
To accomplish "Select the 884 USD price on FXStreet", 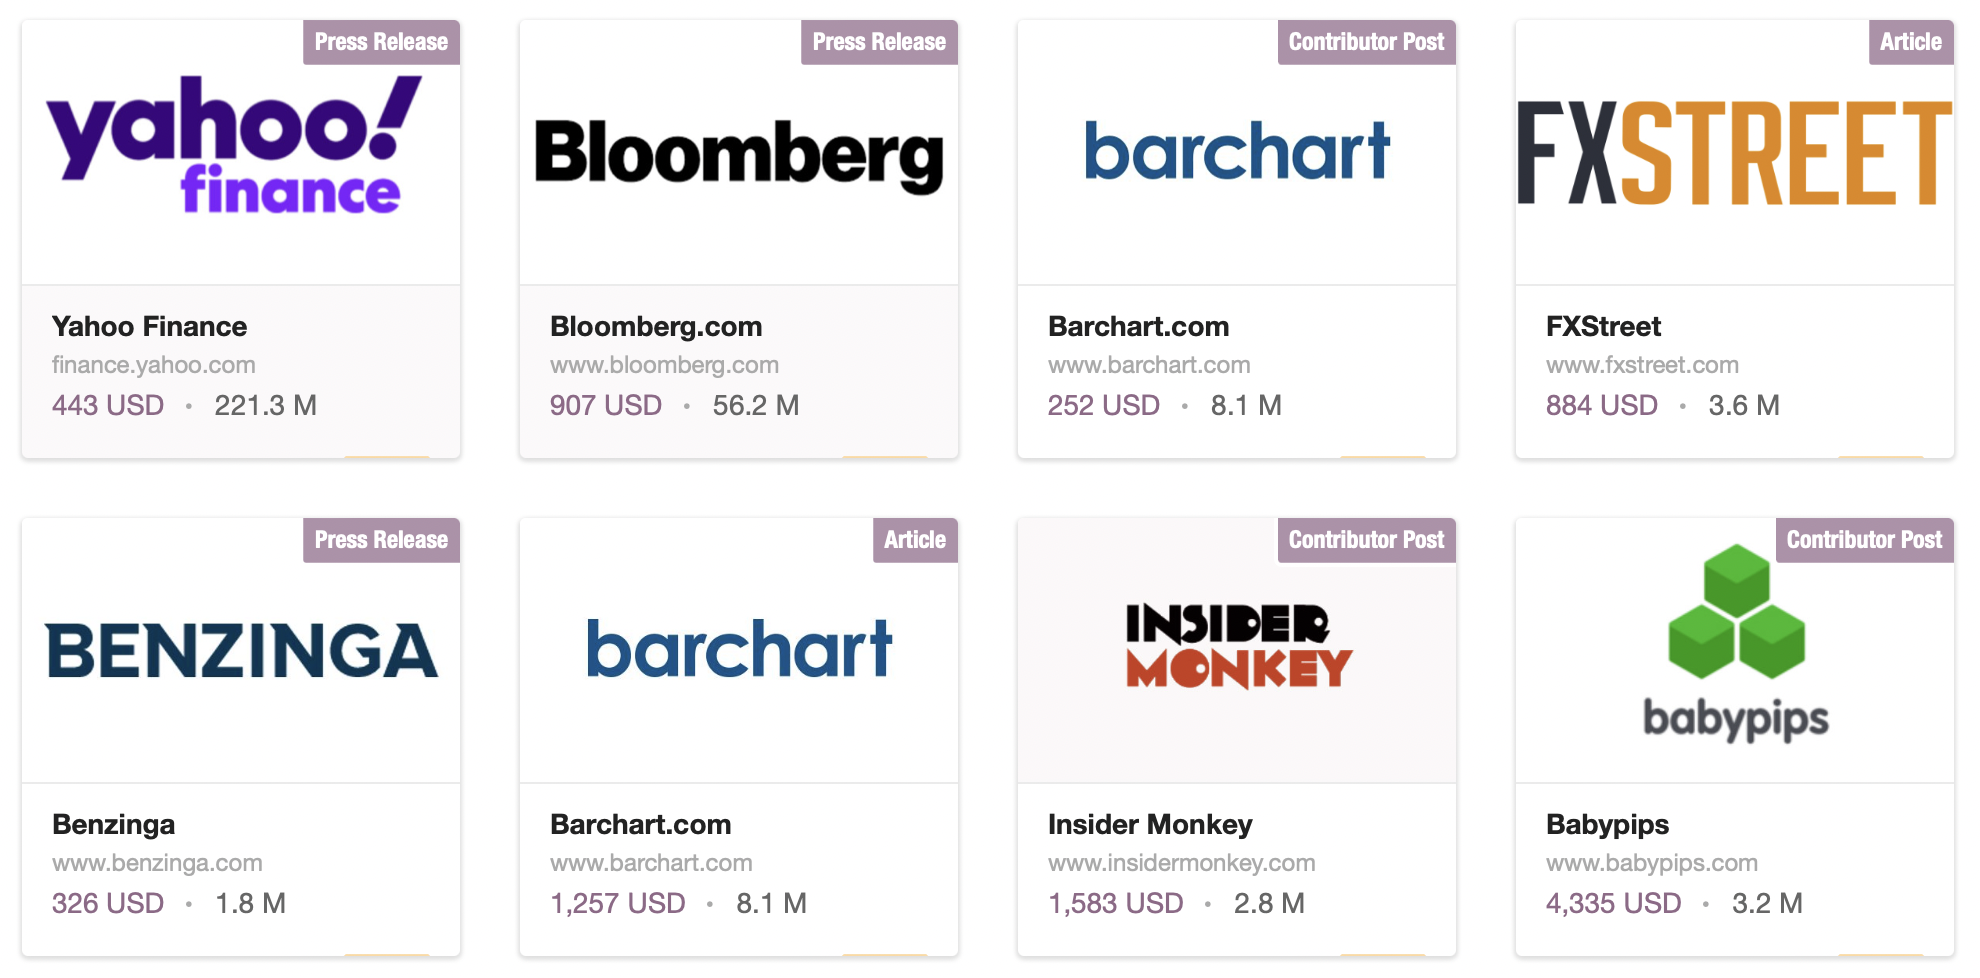I will coord(1602,405).
